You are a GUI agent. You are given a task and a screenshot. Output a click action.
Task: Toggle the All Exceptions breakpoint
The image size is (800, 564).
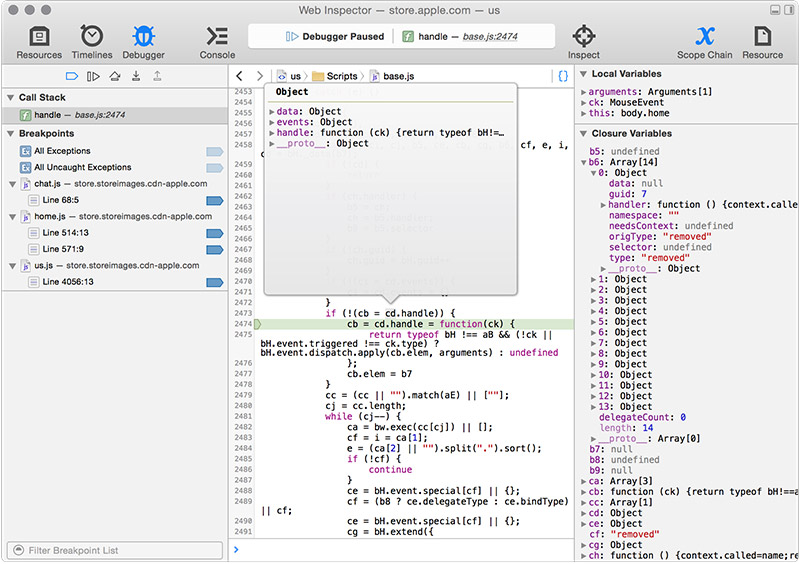215,152
